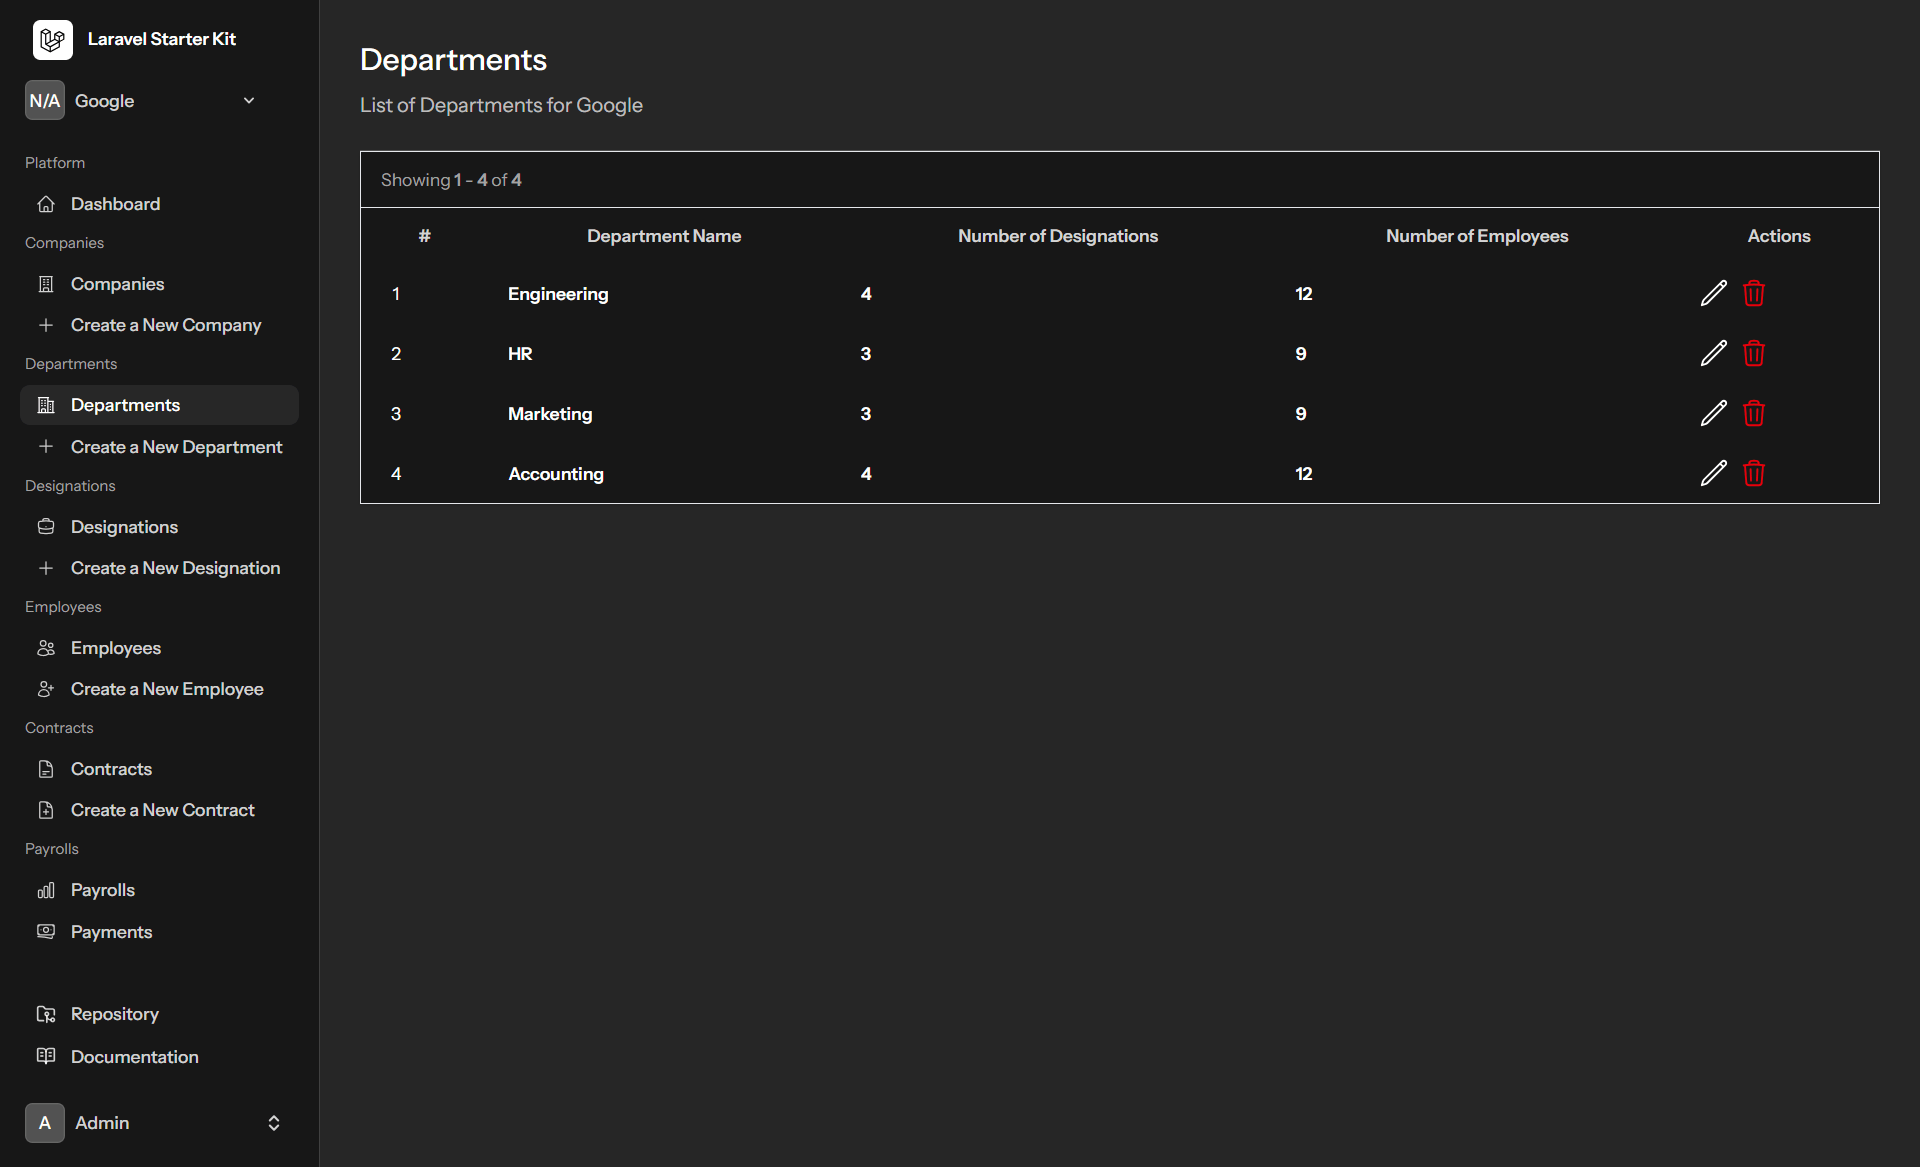
Task: Click the Designations sidebar icon
Action: point(46,527)
